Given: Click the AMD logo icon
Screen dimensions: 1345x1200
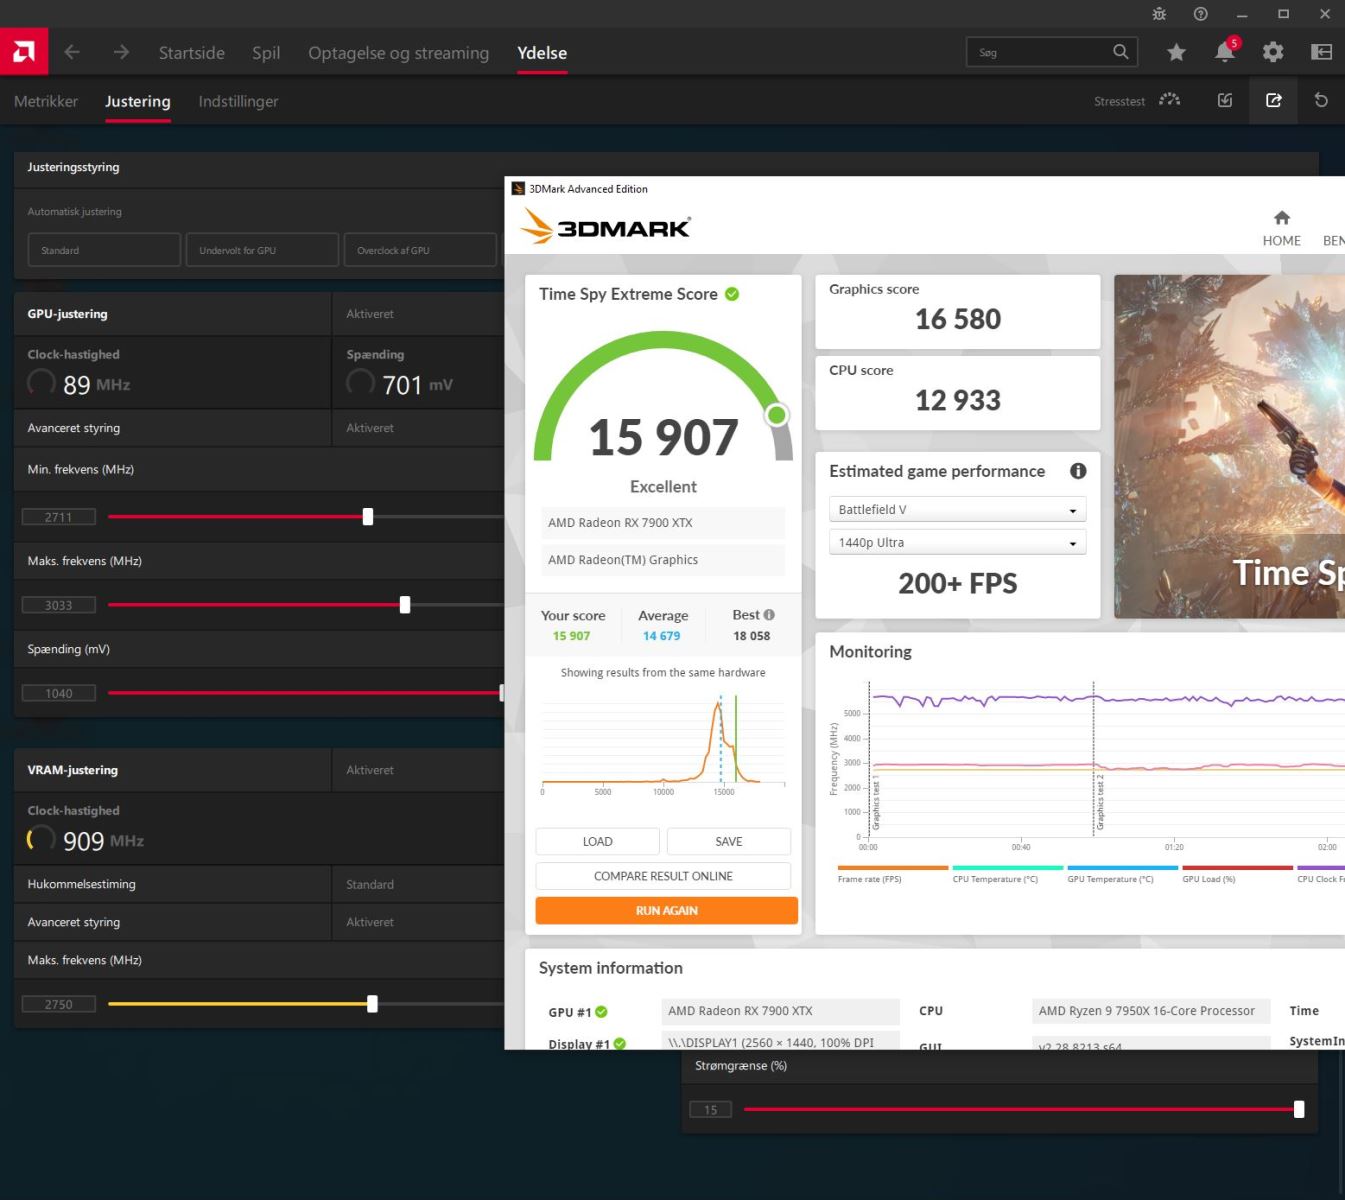Looking at the screenshot, I should coord(24,52).
